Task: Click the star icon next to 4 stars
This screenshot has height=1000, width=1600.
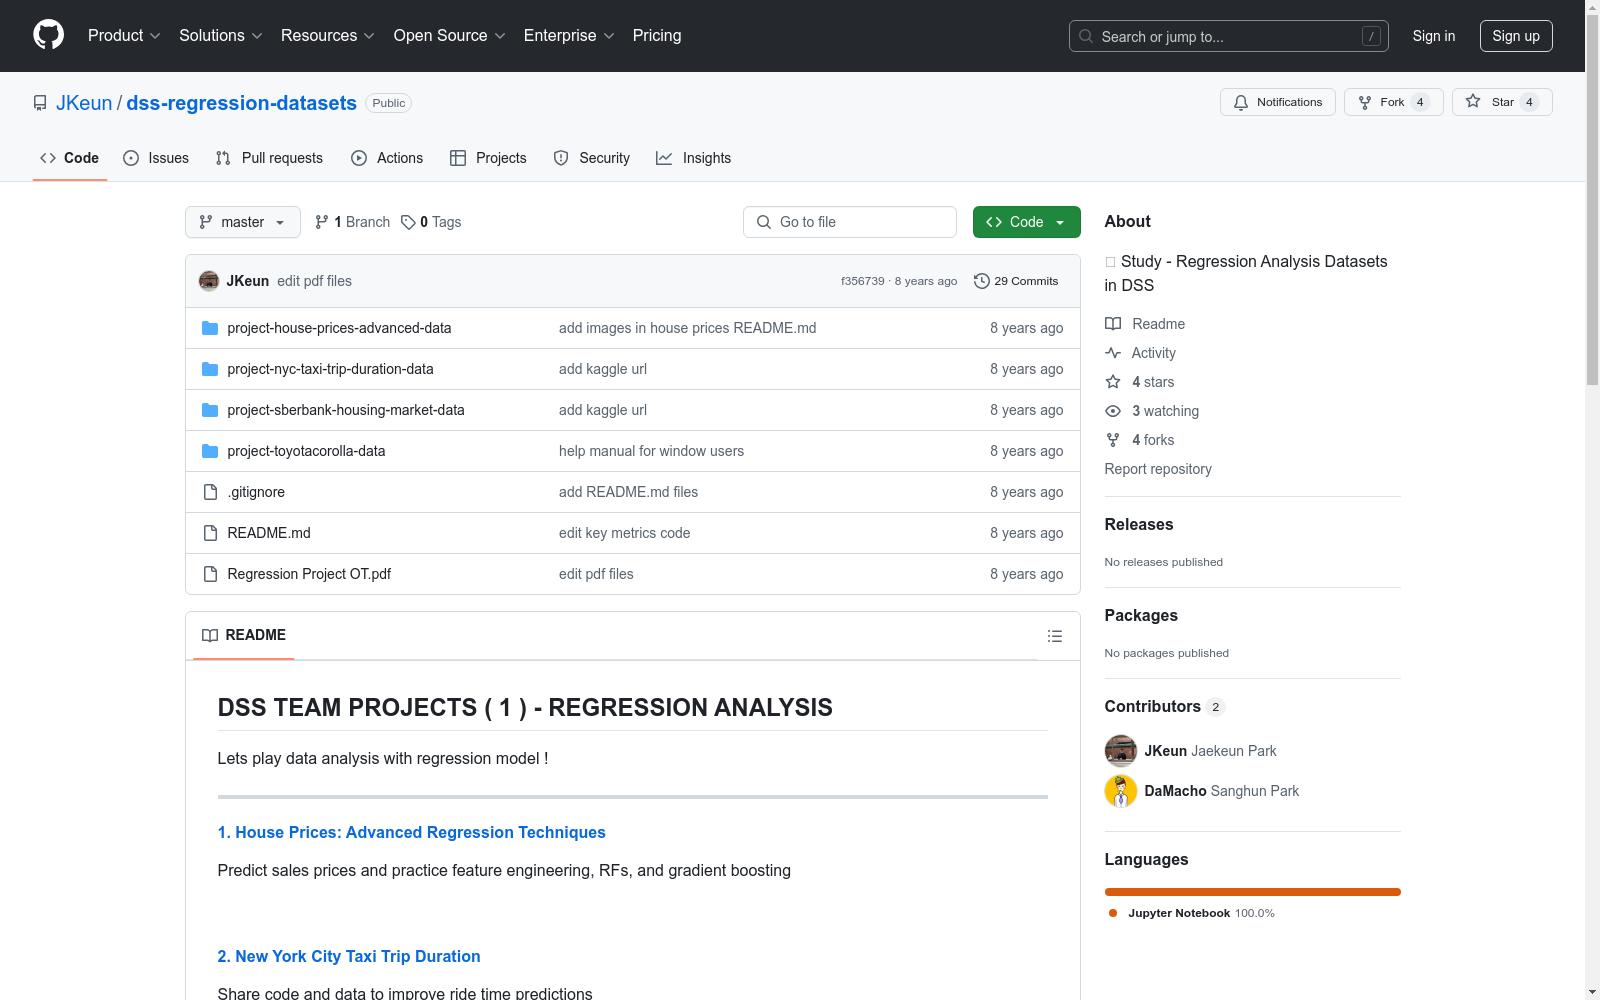Action: [1113, 382]
